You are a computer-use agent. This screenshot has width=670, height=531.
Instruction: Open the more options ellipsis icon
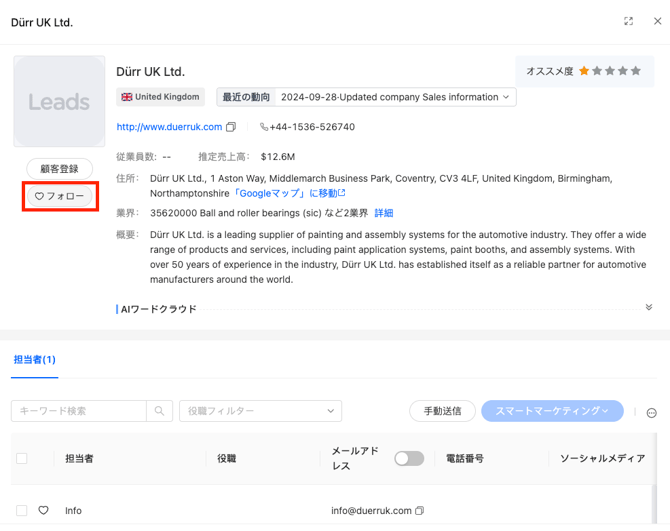coord(651,412)
